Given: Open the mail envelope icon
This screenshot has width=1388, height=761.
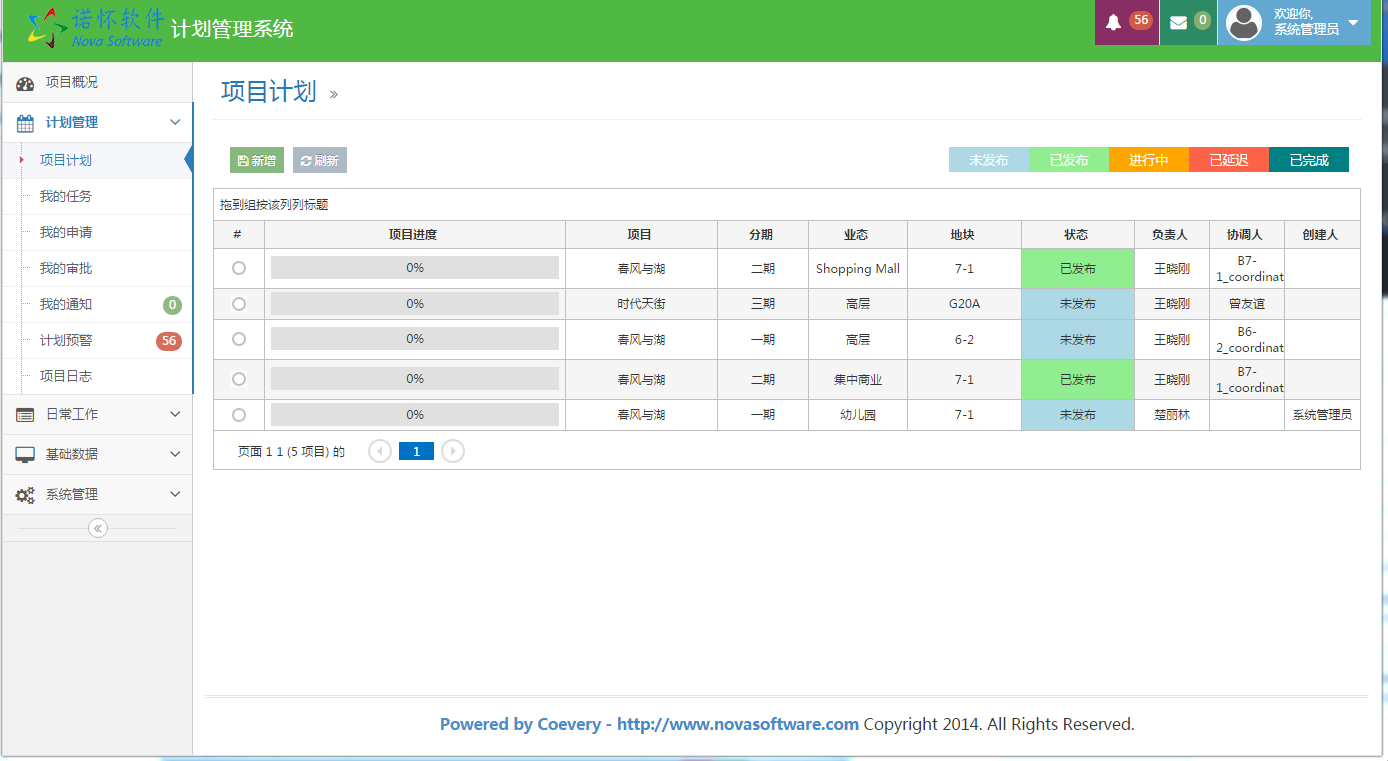Looking at the screenshot, I should (1178, 22).
